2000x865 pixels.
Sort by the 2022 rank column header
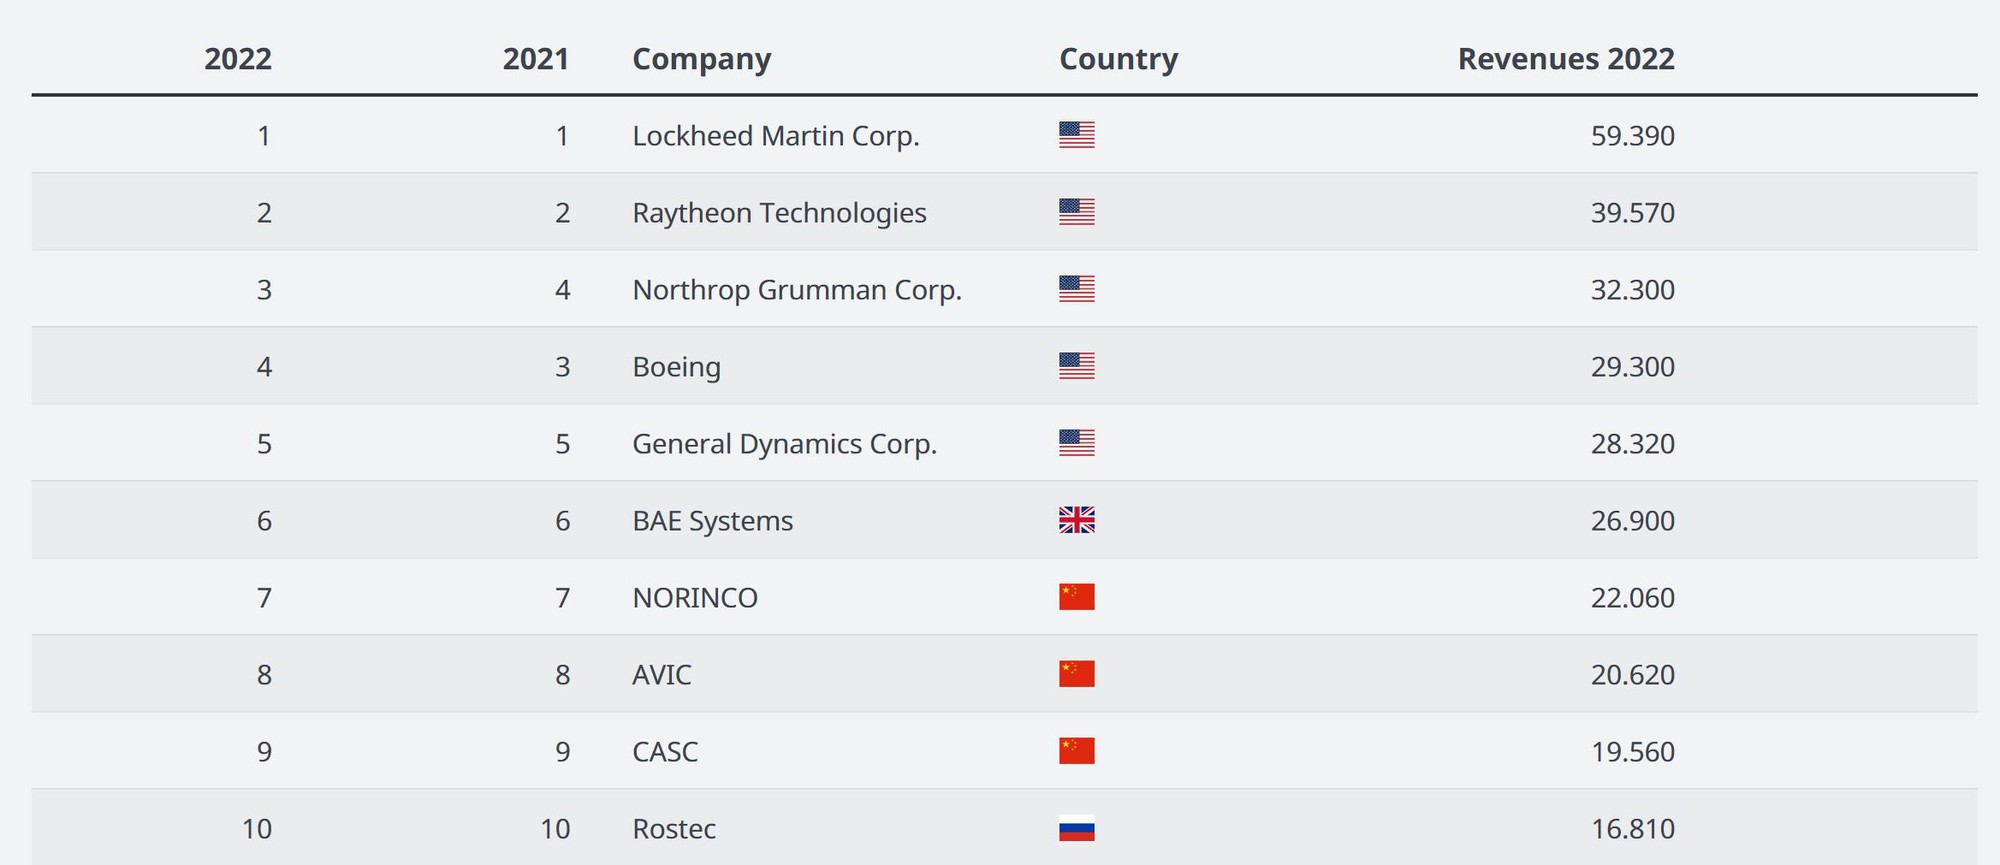(x=238, y=59)
